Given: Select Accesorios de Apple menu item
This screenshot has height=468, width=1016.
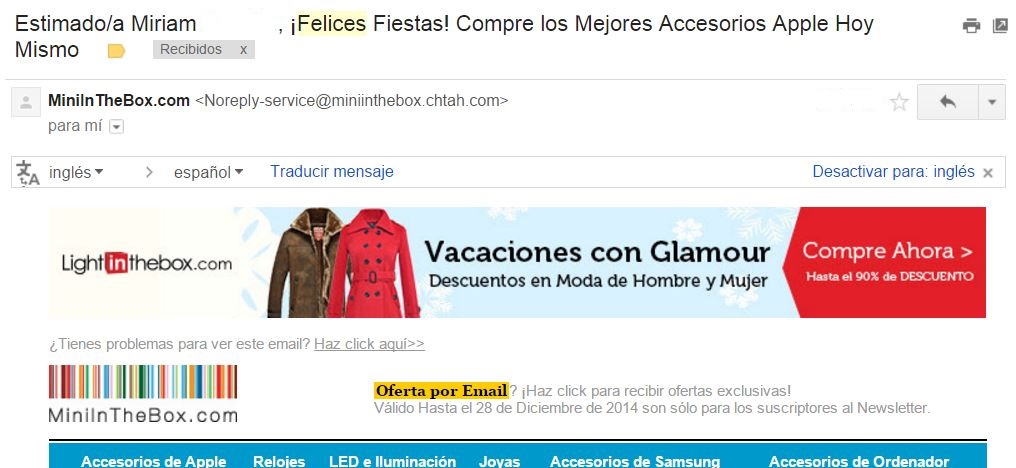Looking at the screenshot, I should pyautogui.click(x=154, y=462).
